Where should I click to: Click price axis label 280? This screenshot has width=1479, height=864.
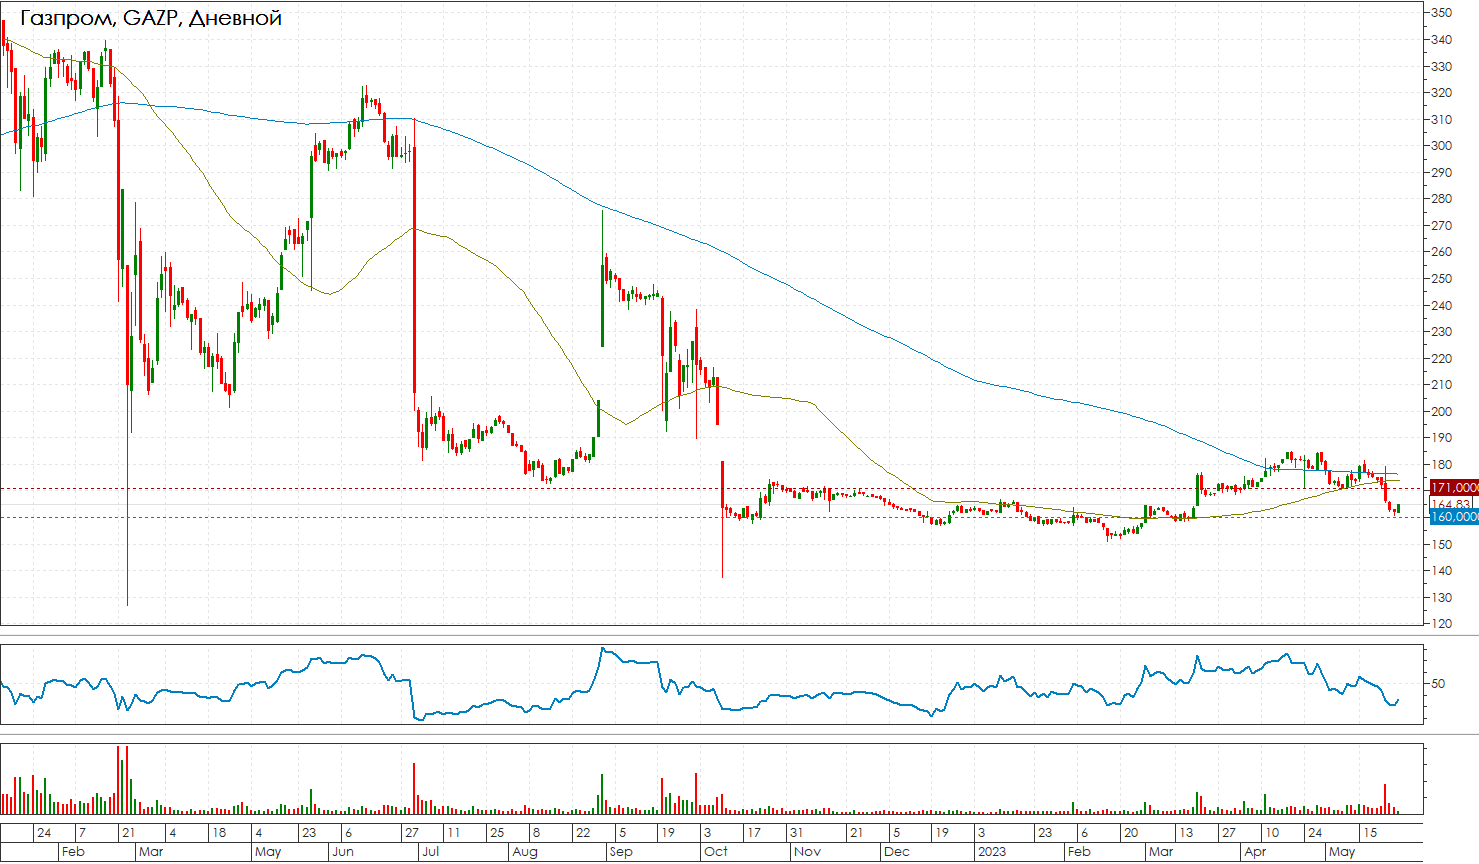click(x=1442, y=199)
